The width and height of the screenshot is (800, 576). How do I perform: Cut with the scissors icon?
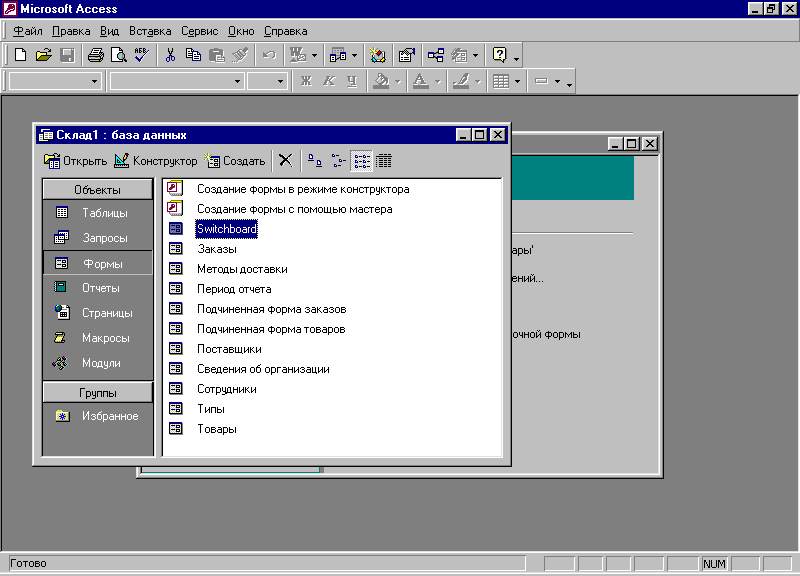[170, 55]
